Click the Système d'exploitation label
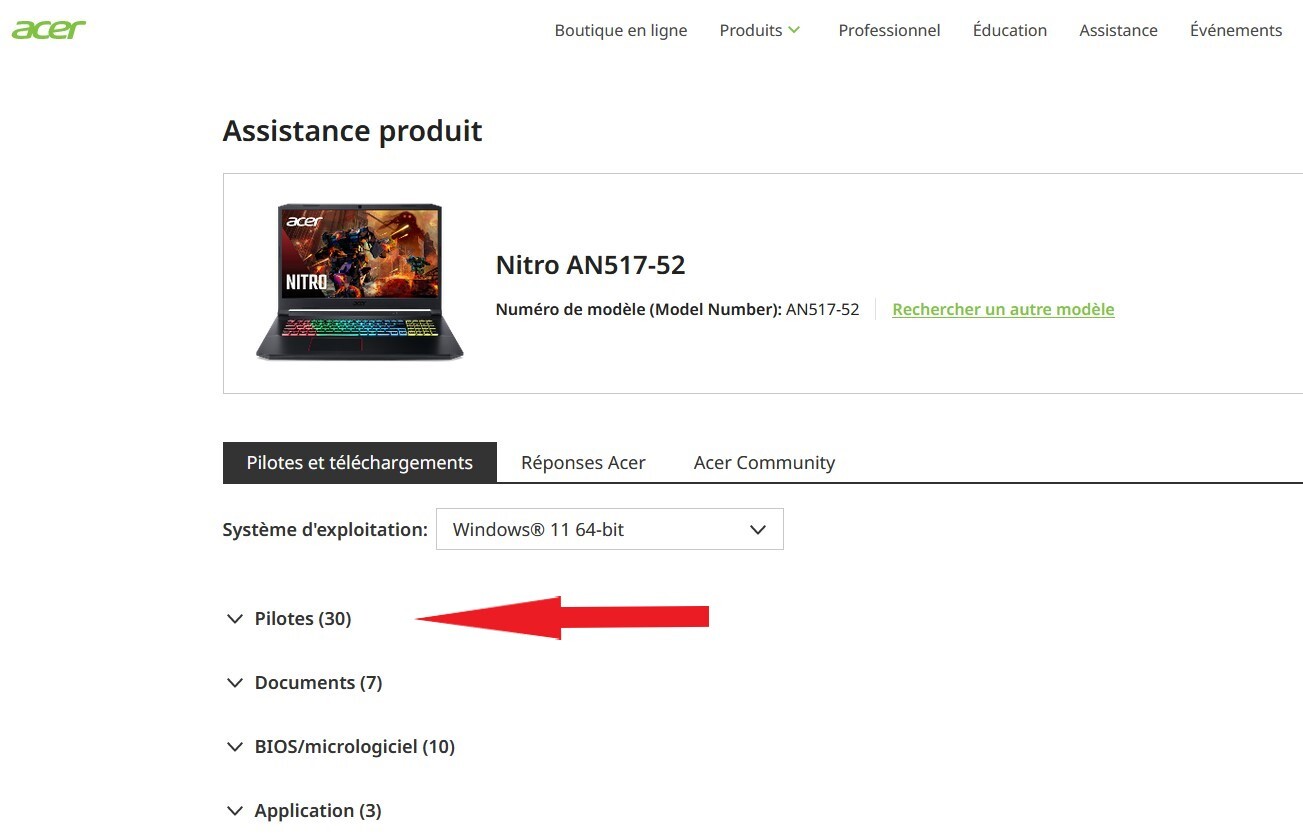The image size is (1303, 838). tap(325, 530)
